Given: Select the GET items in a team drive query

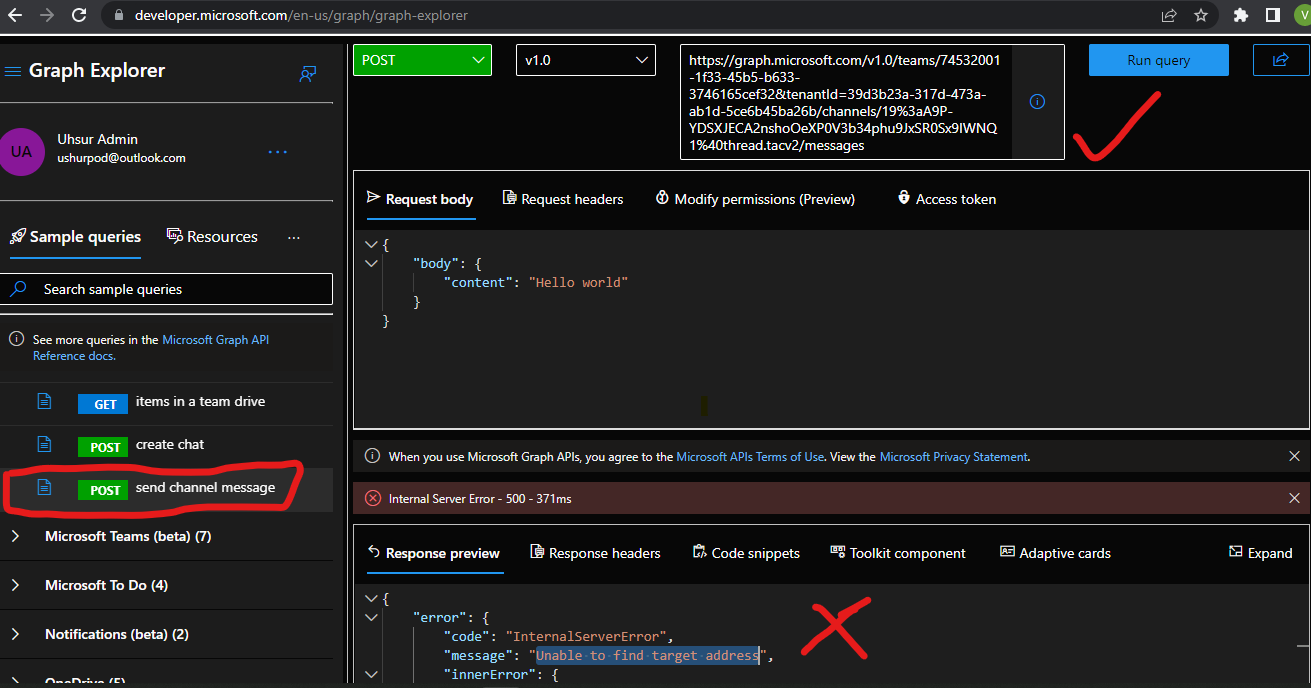Looking at the screenshot, I should tap(166, 402).
